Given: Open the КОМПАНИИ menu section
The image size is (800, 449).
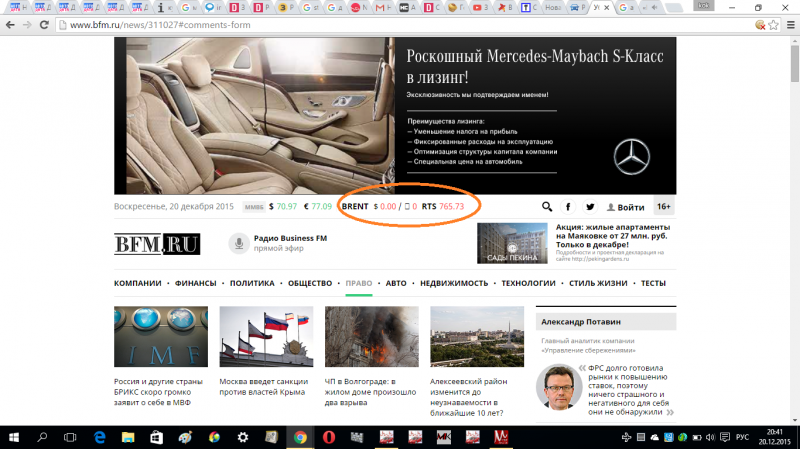Looking at the screenshot, I should click(137, 283).
